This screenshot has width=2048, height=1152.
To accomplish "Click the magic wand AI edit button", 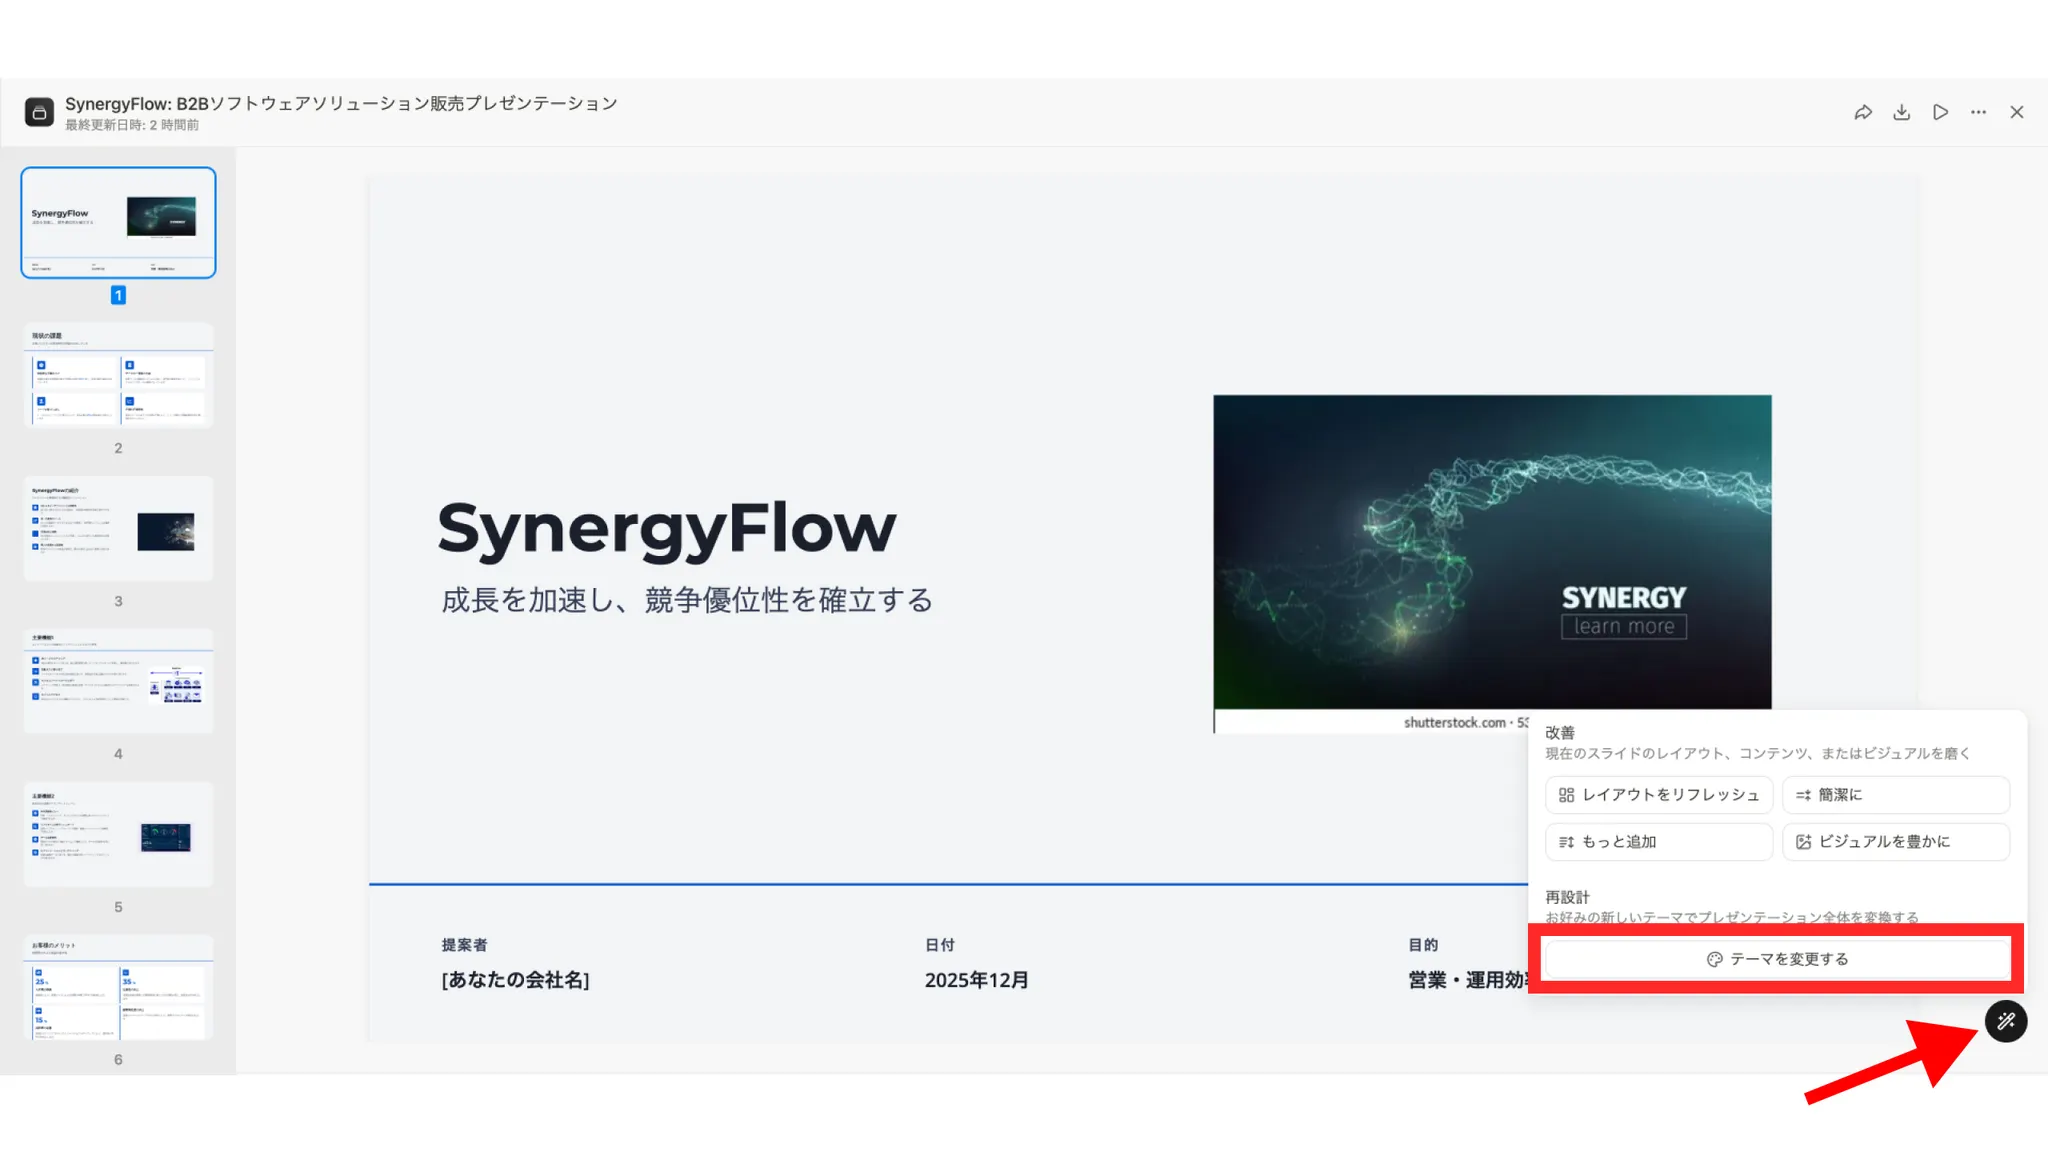I will (x=2006, y=1021).
